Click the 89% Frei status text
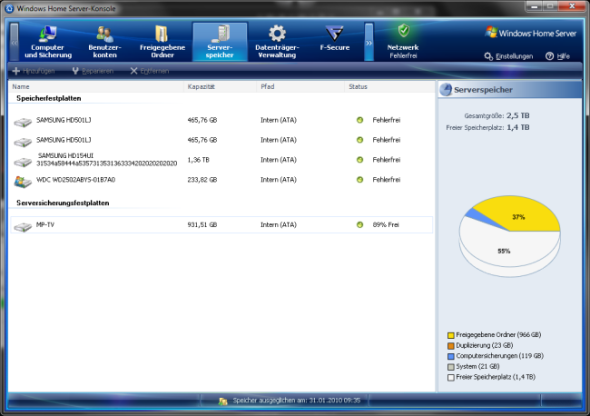 coord(386,225)
